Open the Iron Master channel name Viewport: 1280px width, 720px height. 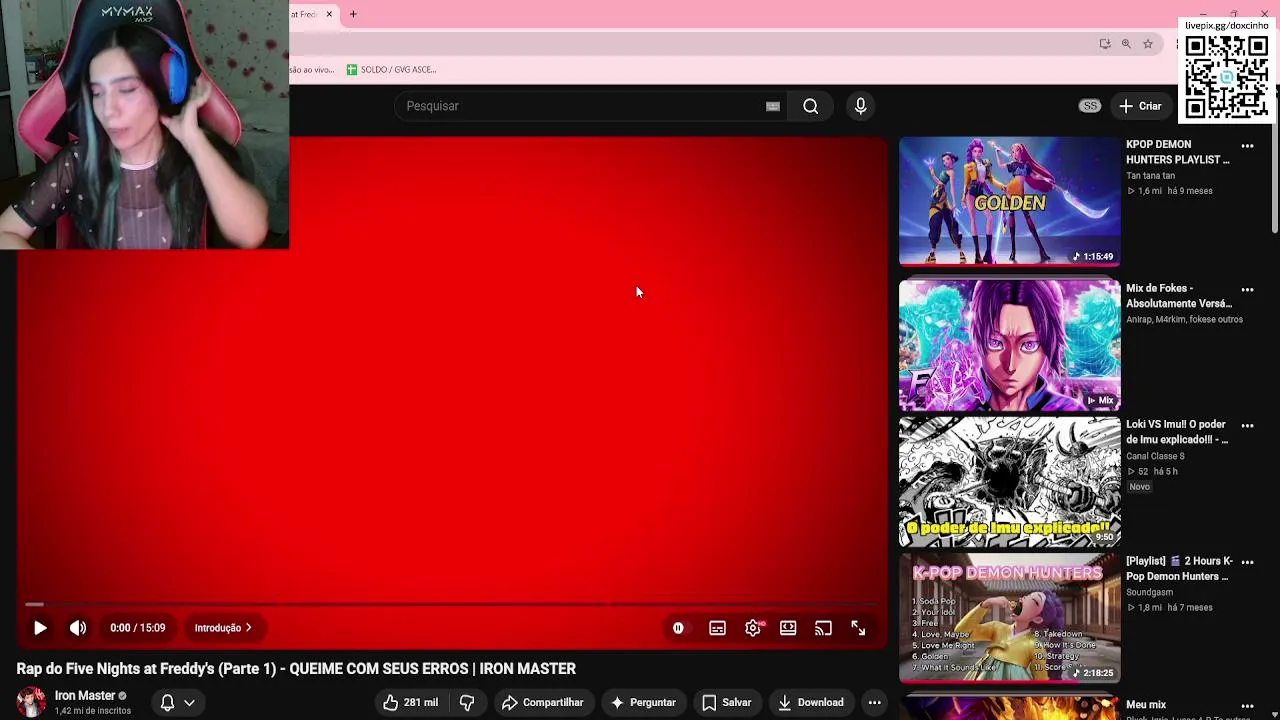85,696
